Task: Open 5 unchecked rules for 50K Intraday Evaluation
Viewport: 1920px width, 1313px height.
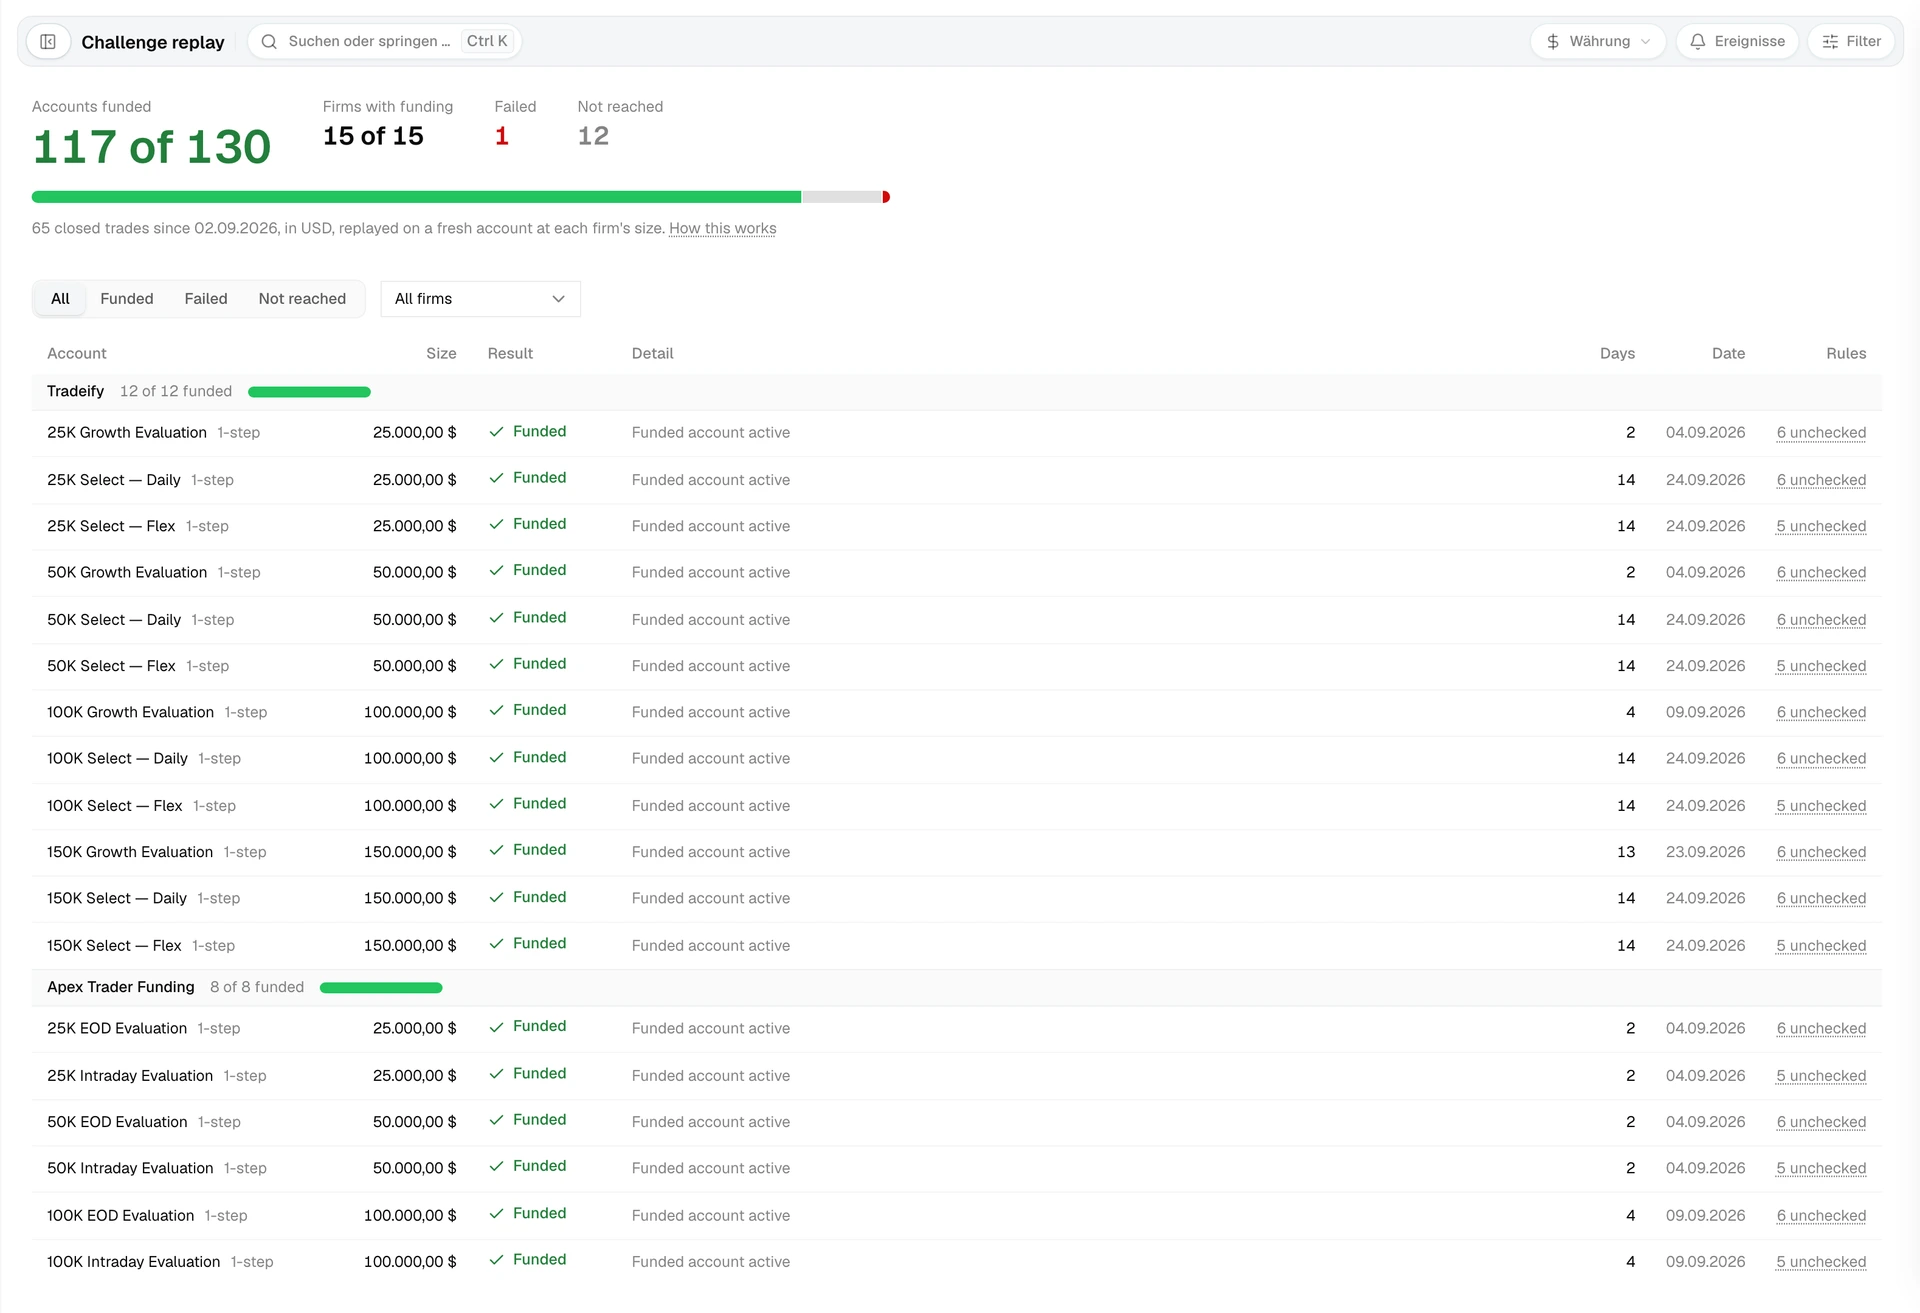Action: click(x=1821, y=1168)
